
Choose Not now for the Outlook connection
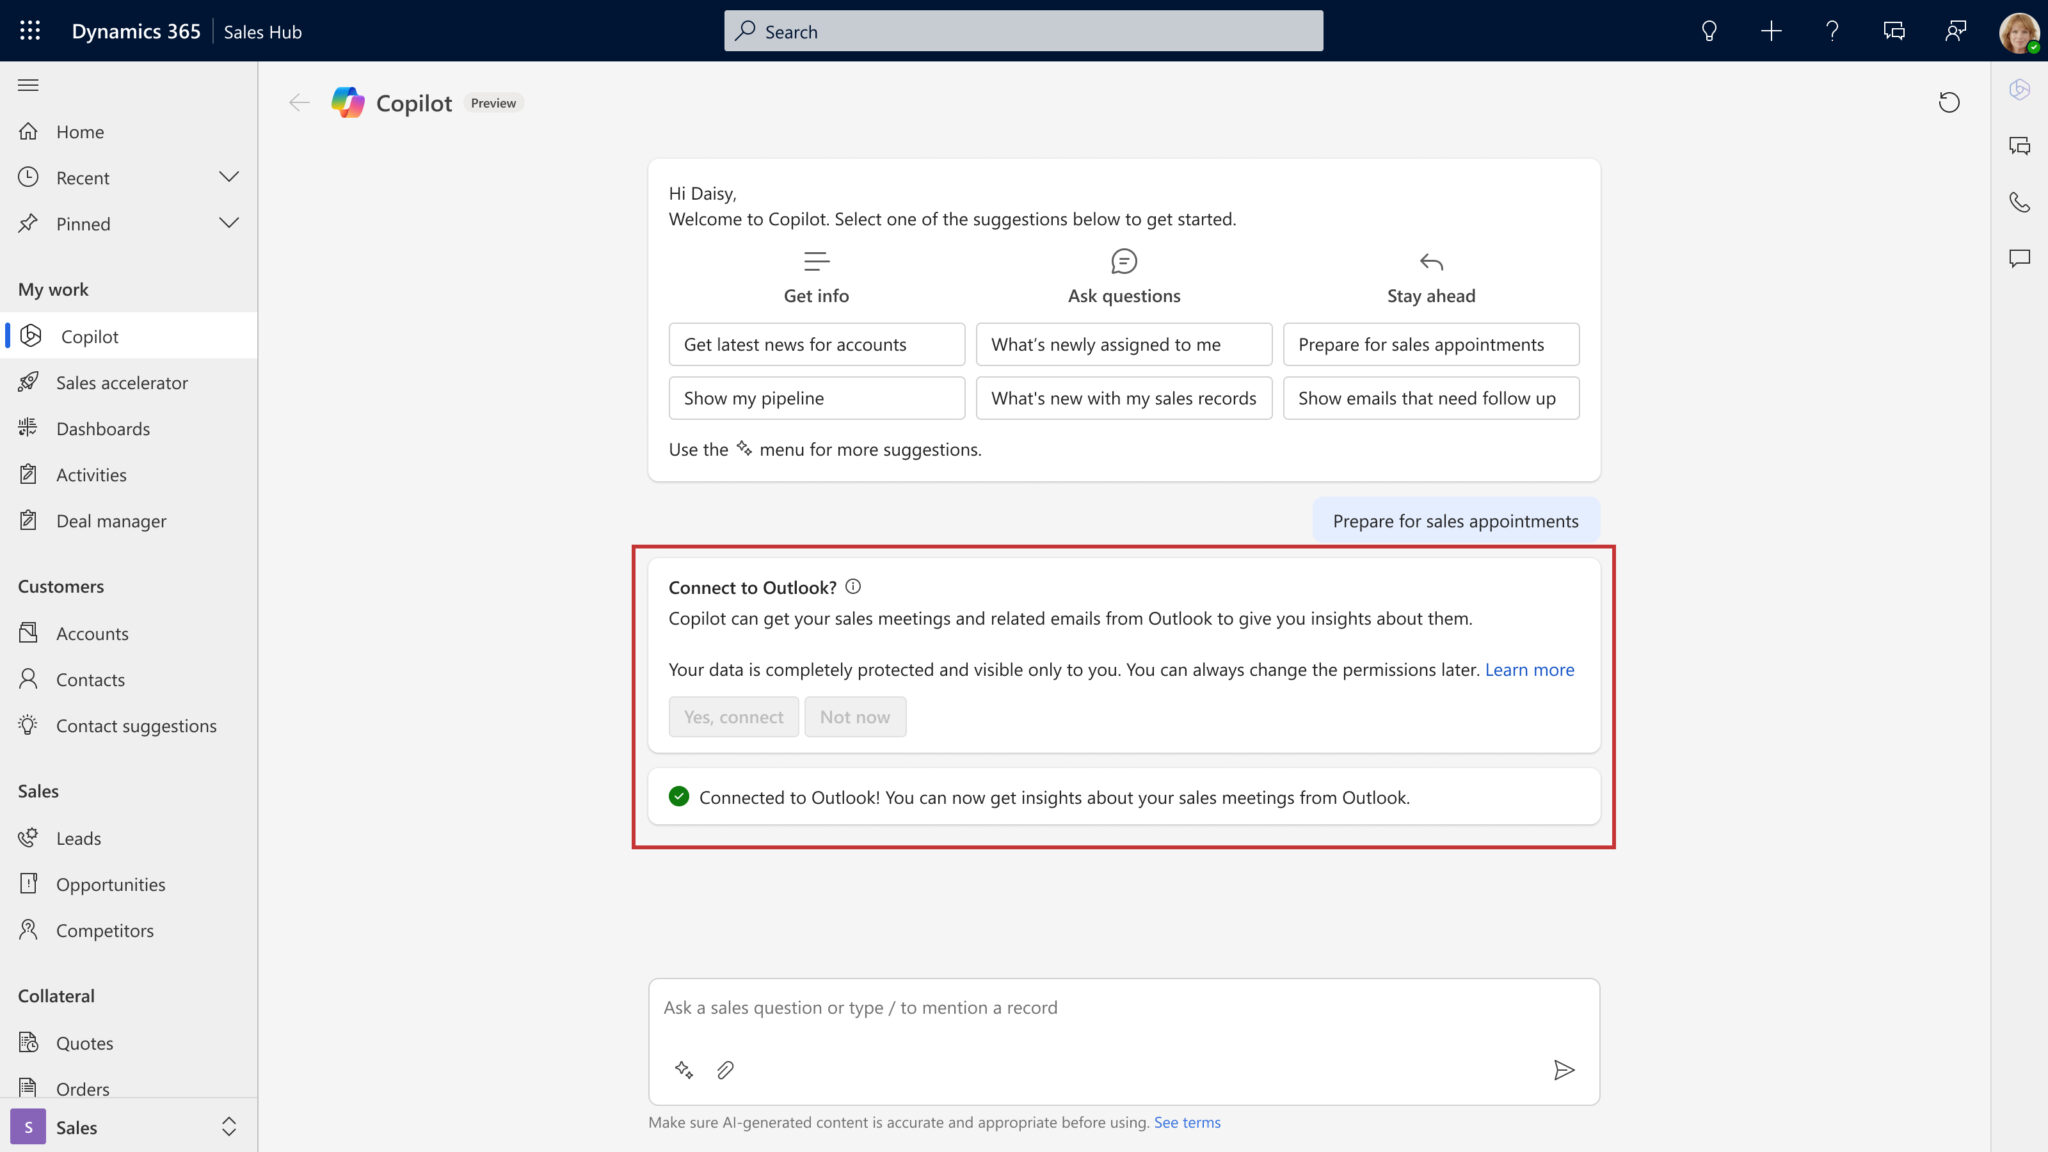(855, 716)
